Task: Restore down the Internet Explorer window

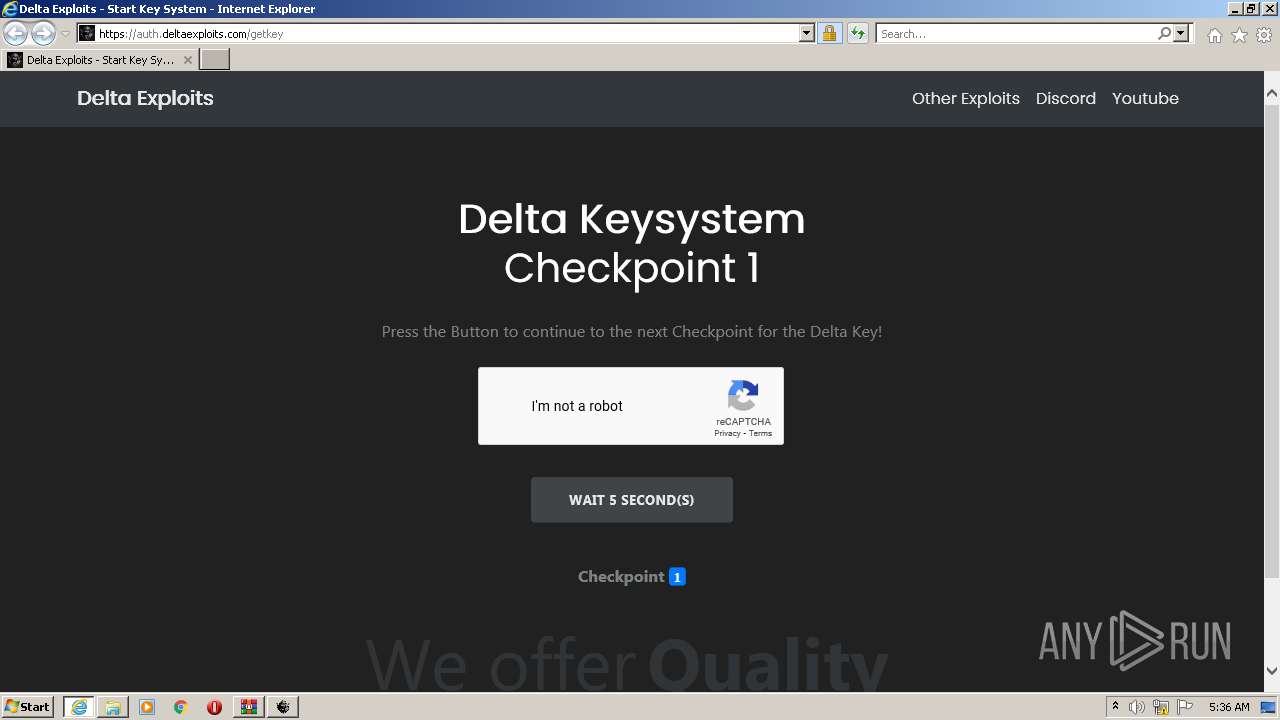Action: click(x=1252, y=8)
